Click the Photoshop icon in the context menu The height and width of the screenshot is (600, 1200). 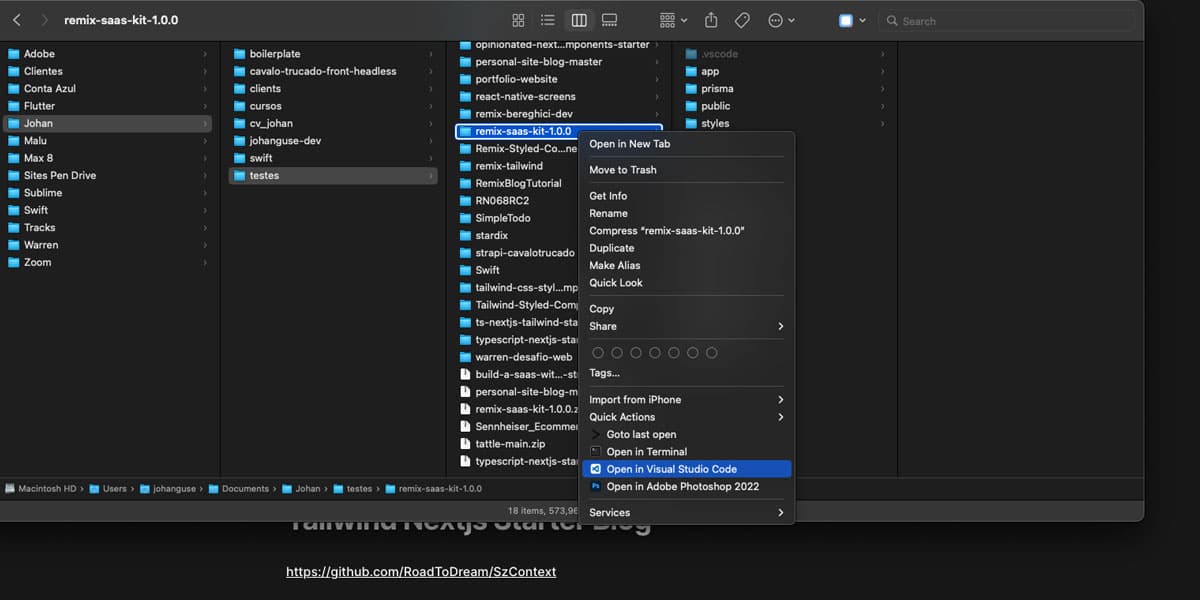pos(594,486)
